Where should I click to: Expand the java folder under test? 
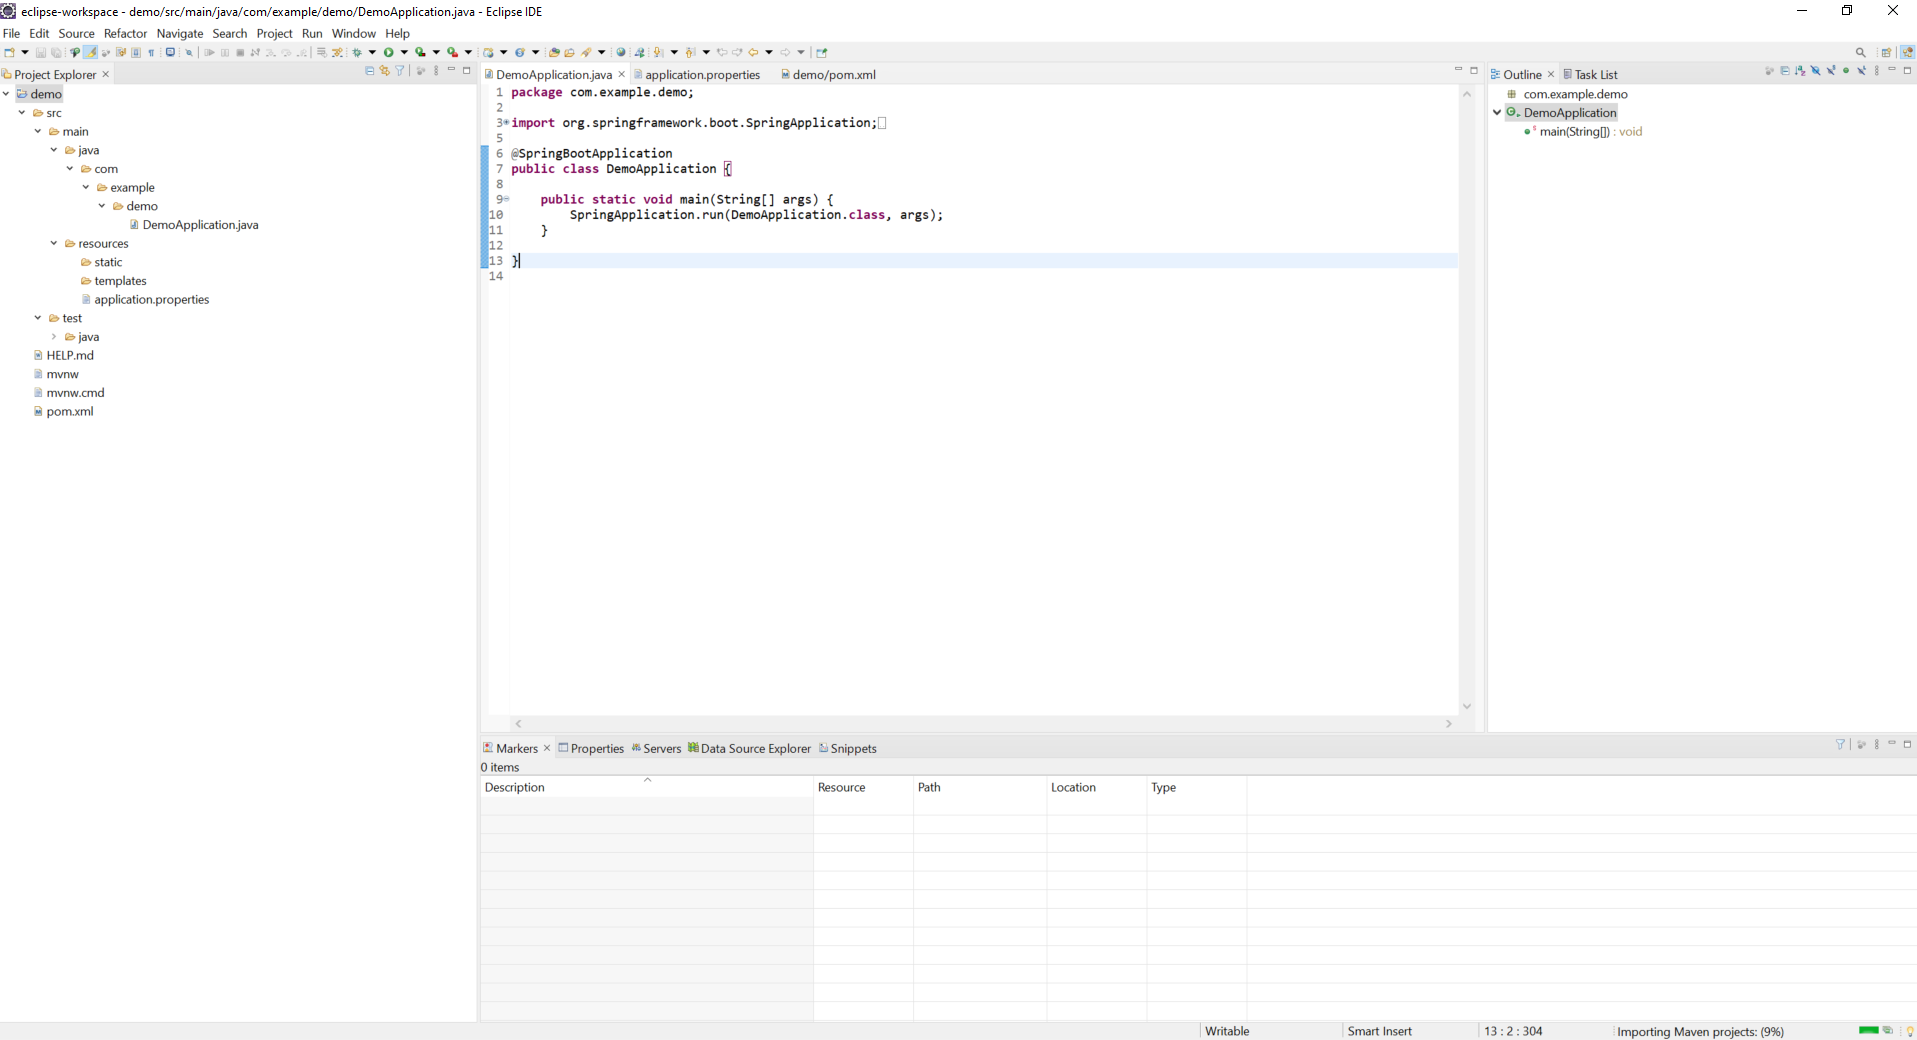[x=52, y=337]
